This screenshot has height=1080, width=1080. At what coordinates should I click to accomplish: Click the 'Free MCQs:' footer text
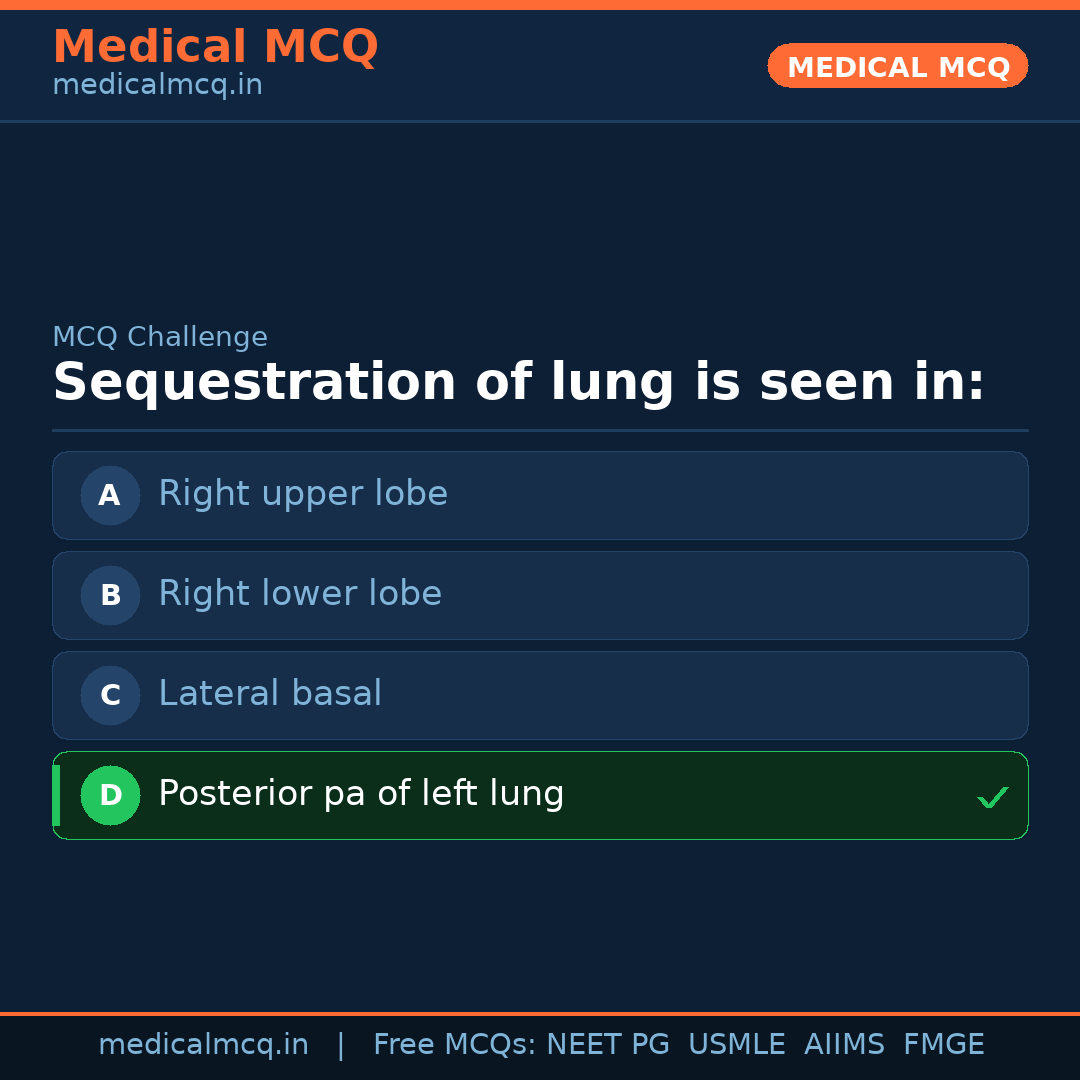[455, 1045]
